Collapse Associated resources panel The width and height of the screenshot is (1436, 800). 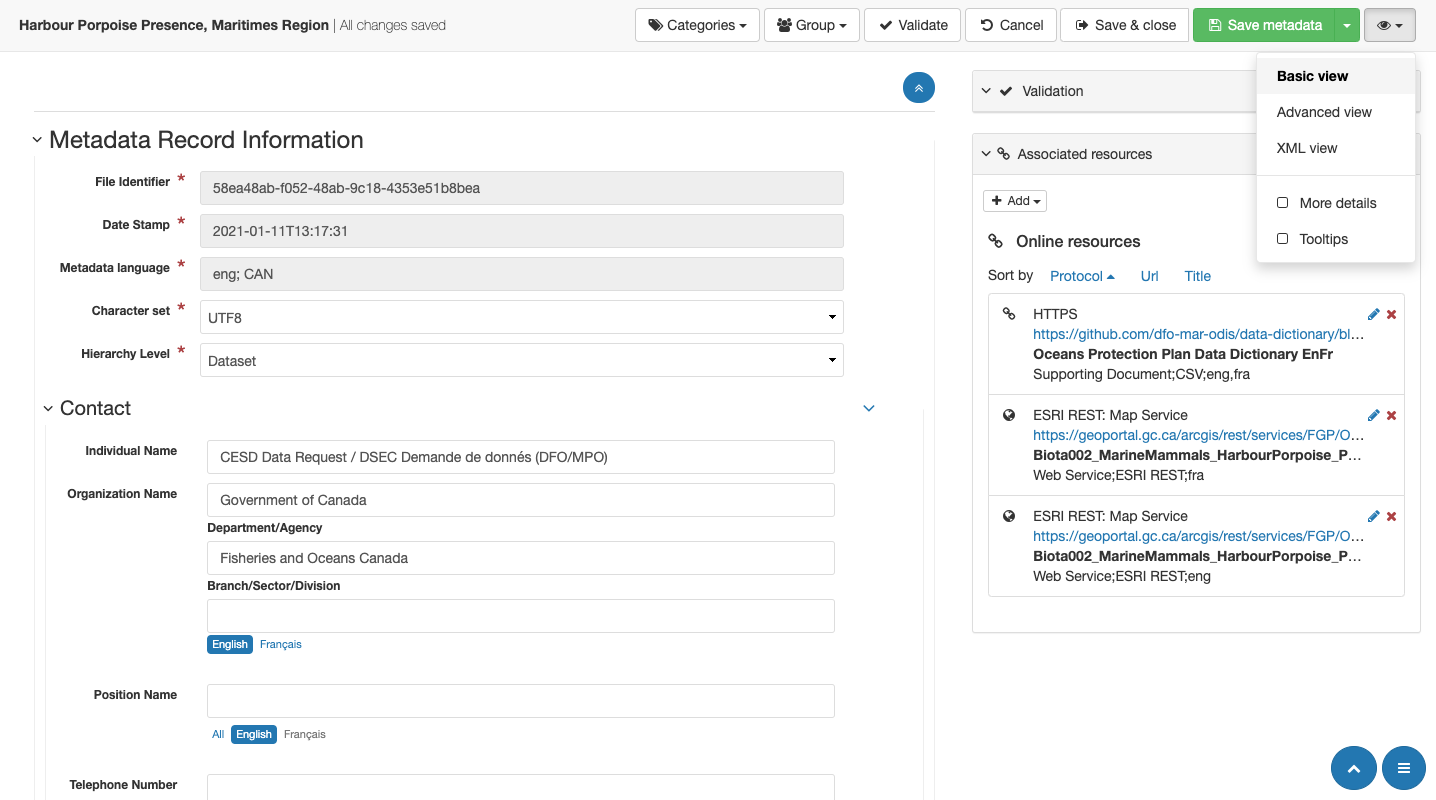point(986,154)
